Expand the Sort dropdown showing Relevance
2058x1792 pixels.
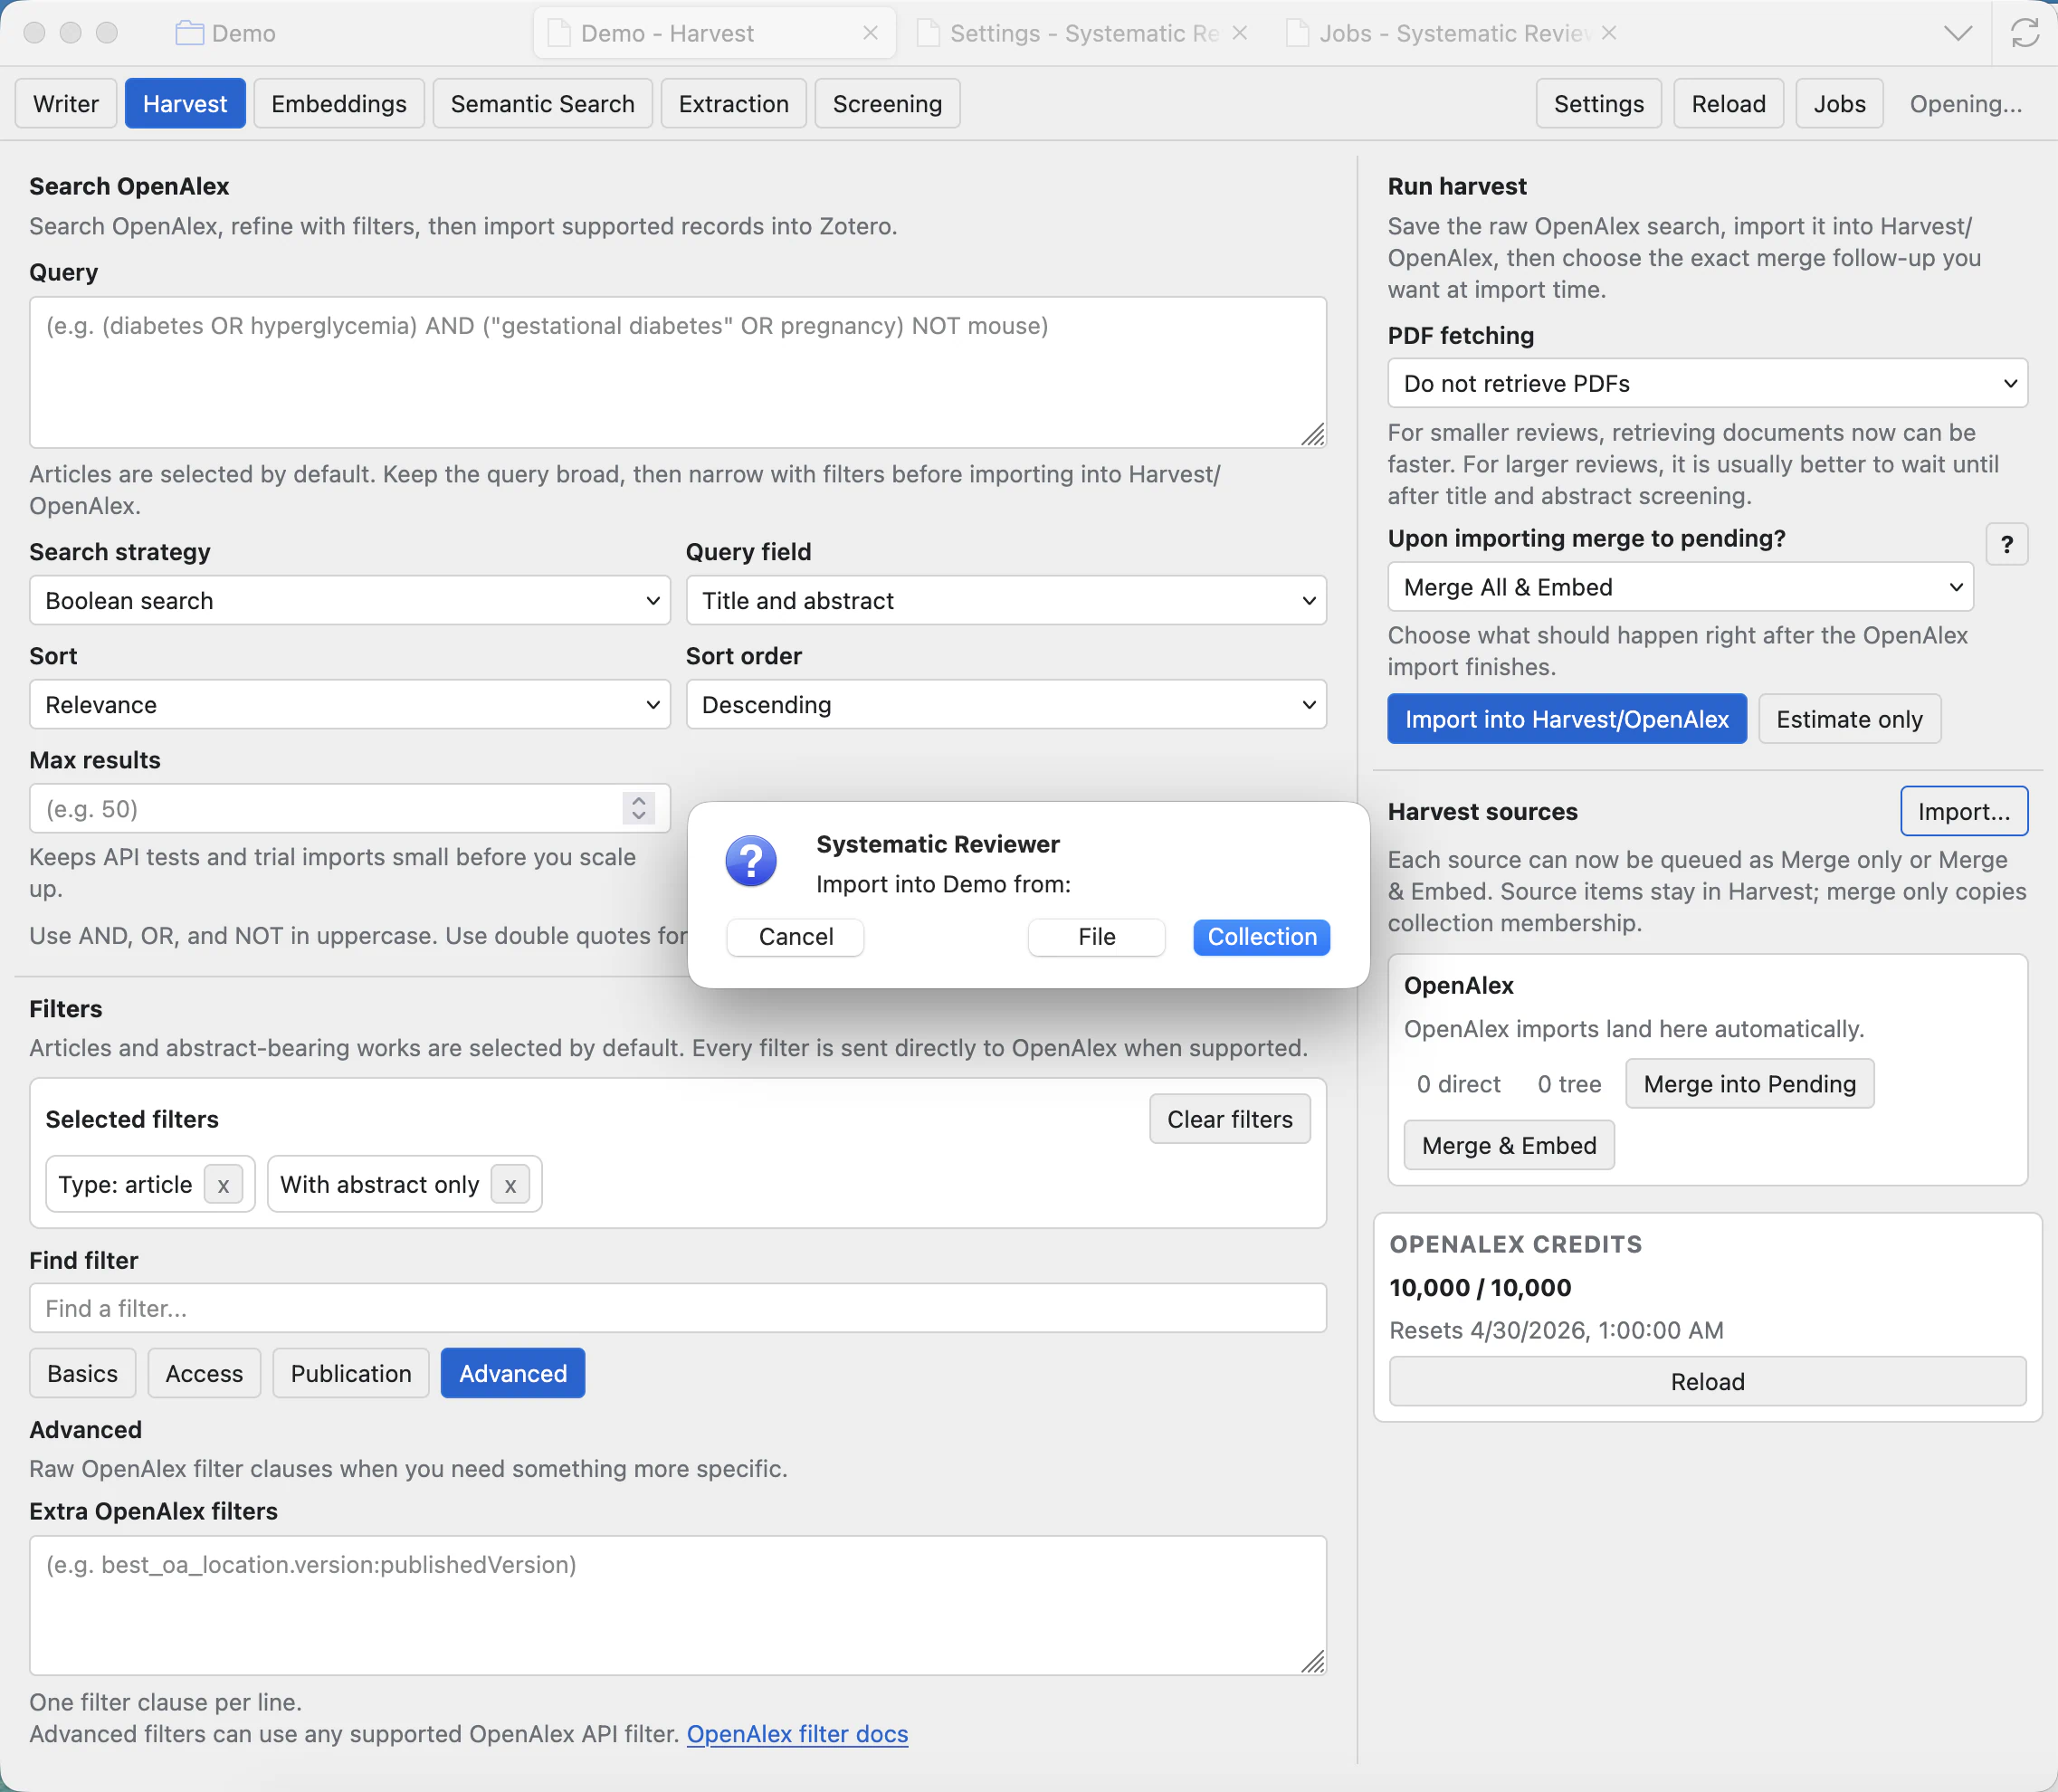350,705
